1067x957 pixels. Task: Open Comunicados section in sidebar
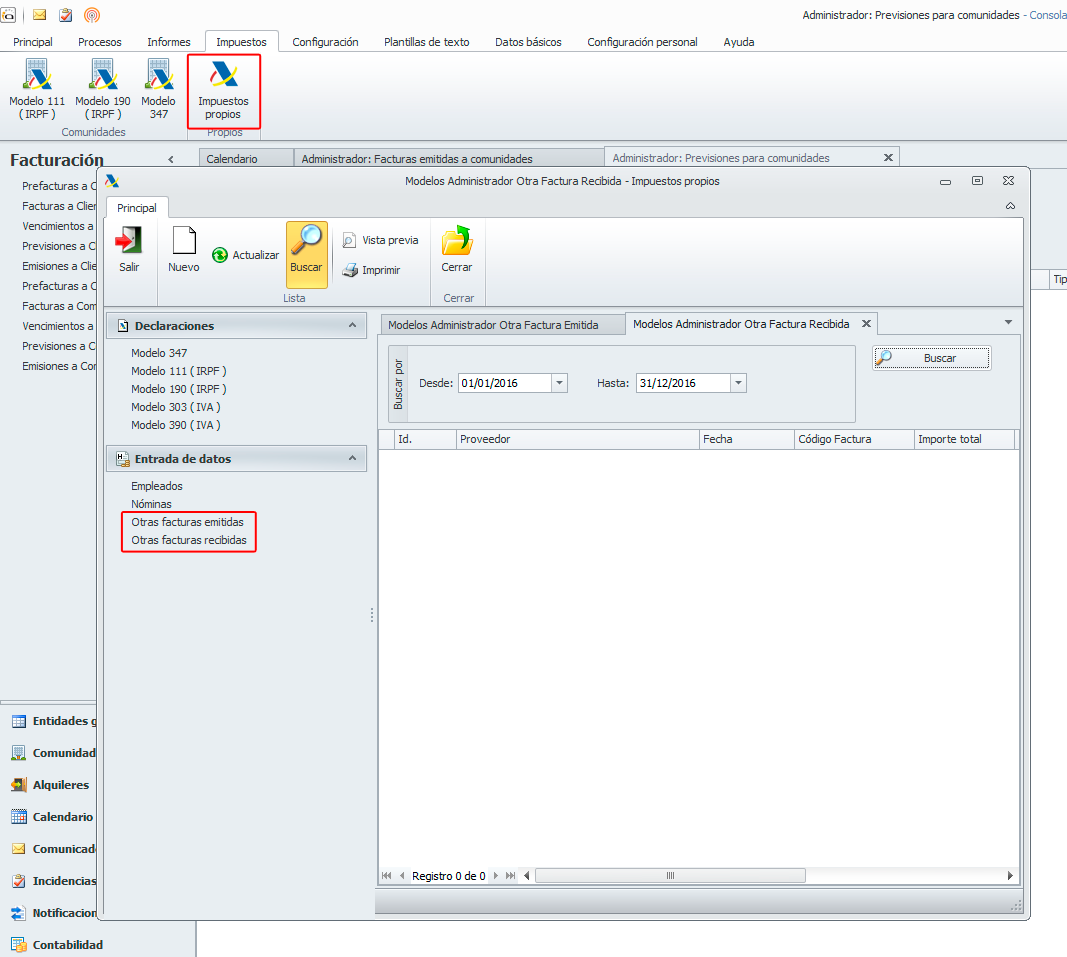coord(54,849)
